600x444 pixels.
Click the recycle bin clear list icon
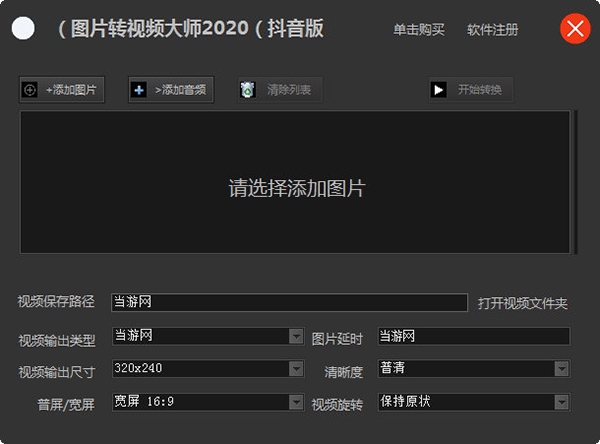(x=248, y=90)
